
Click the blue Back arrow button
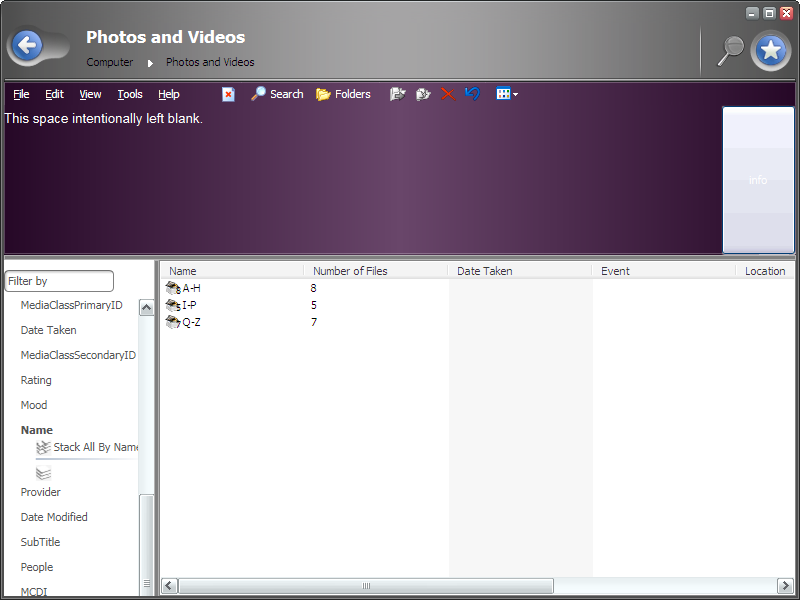pos(27,45)
